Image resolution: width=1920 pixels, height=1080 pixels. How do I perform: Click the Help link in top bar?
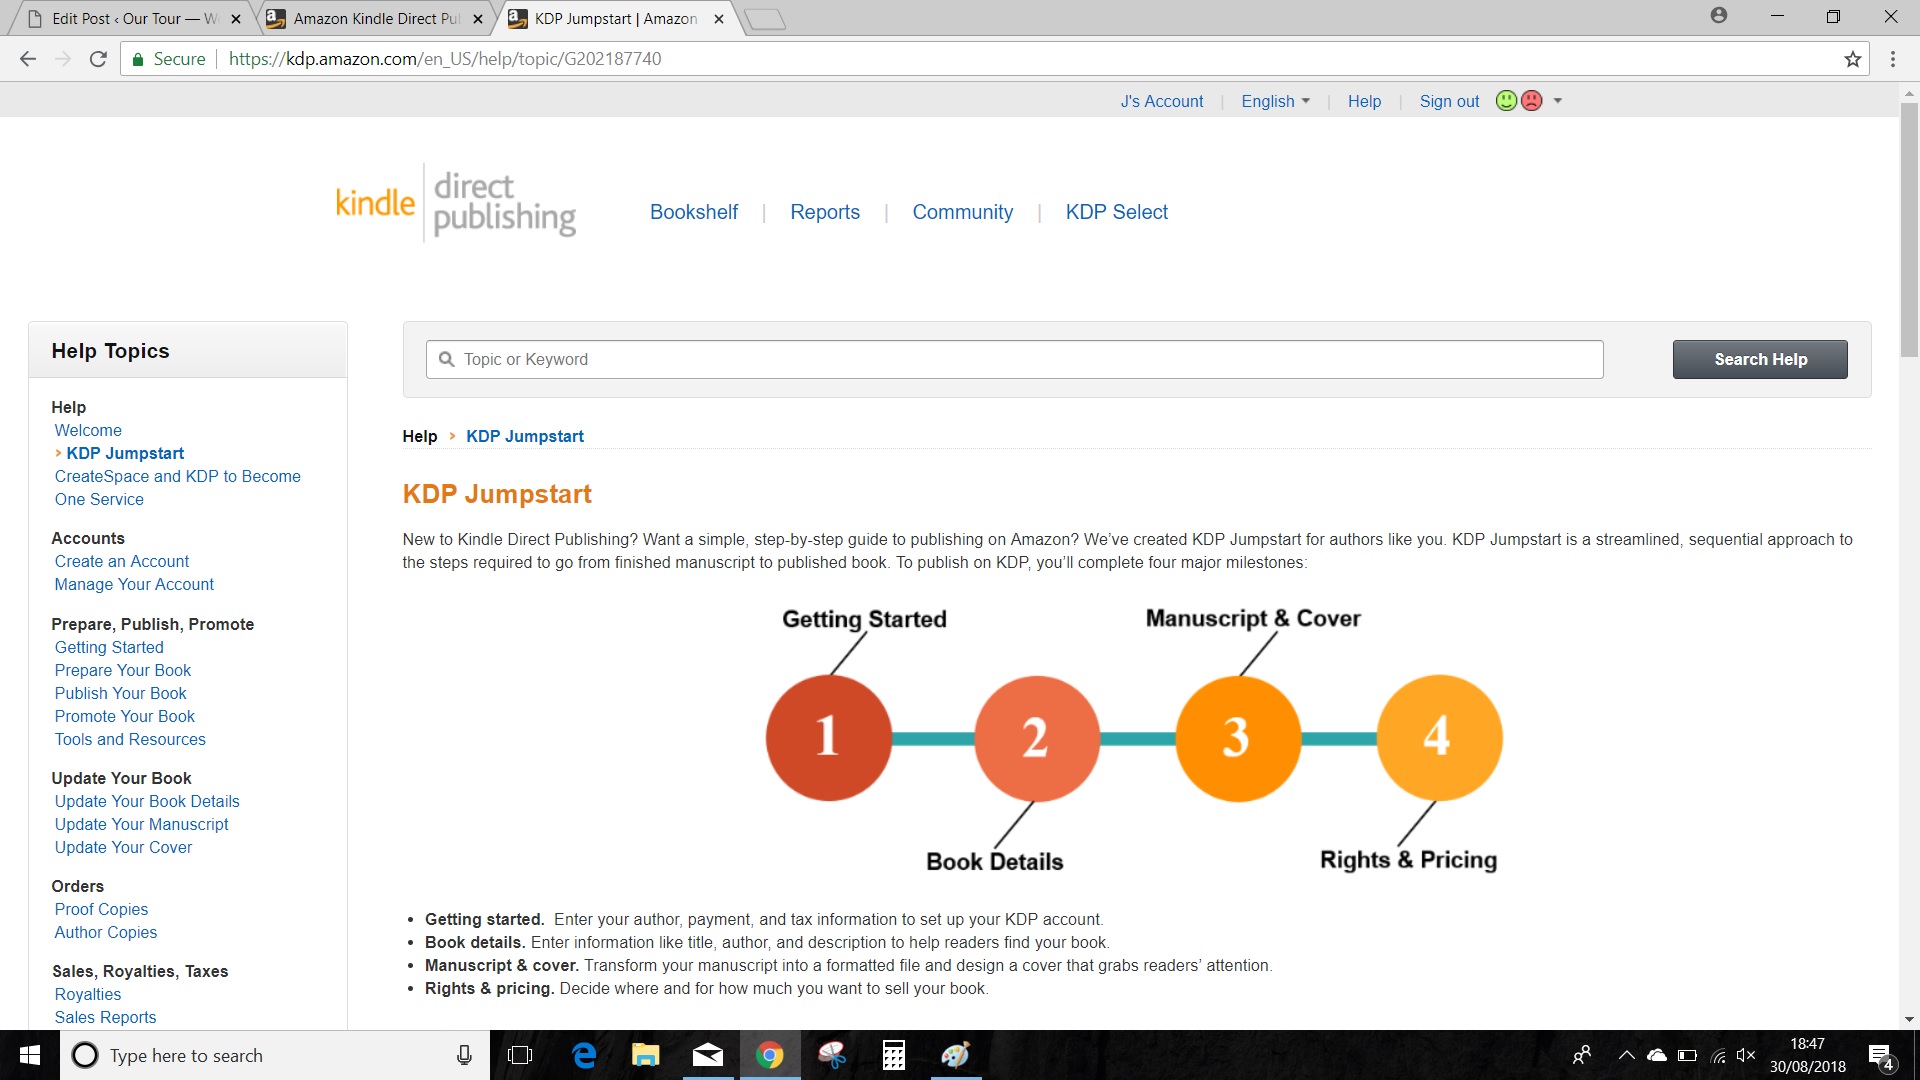click(1364, 101)
